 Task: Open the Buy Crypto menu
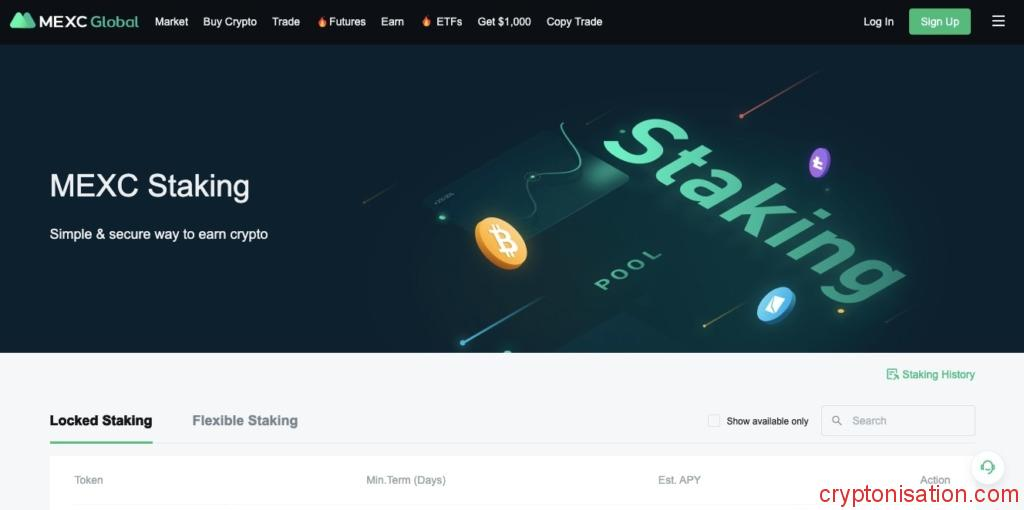pos(230,22)
